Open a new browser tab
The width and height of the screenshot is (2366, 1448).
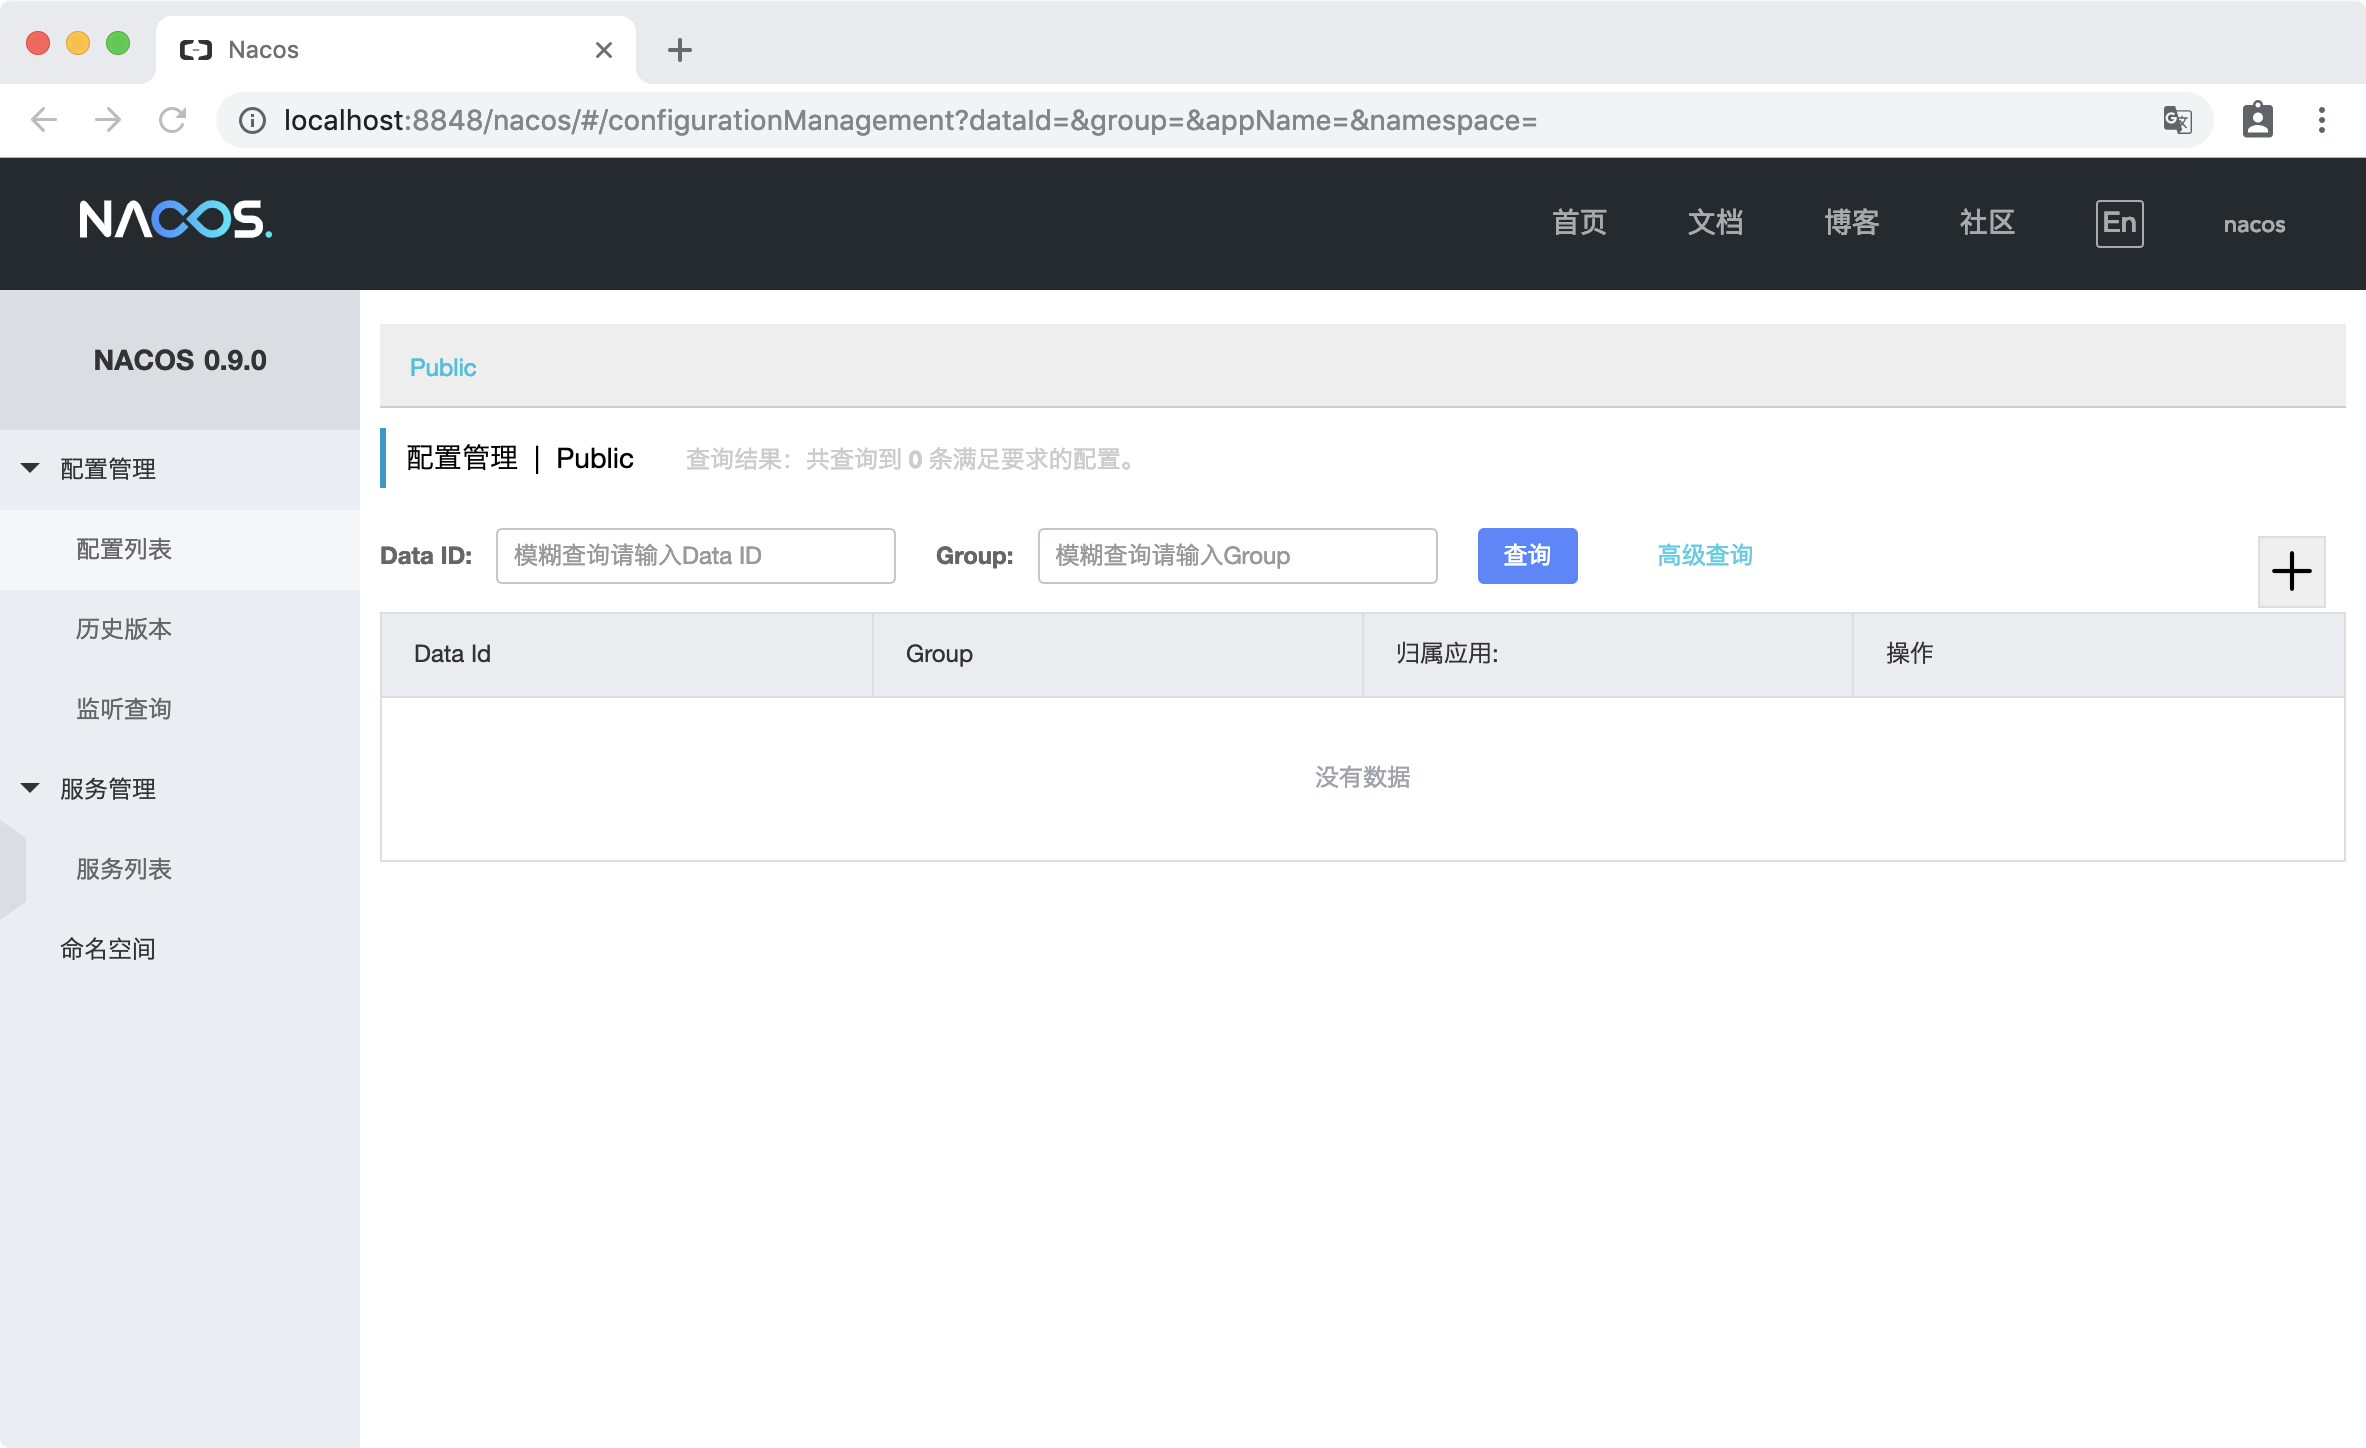[x=680, y=50]
